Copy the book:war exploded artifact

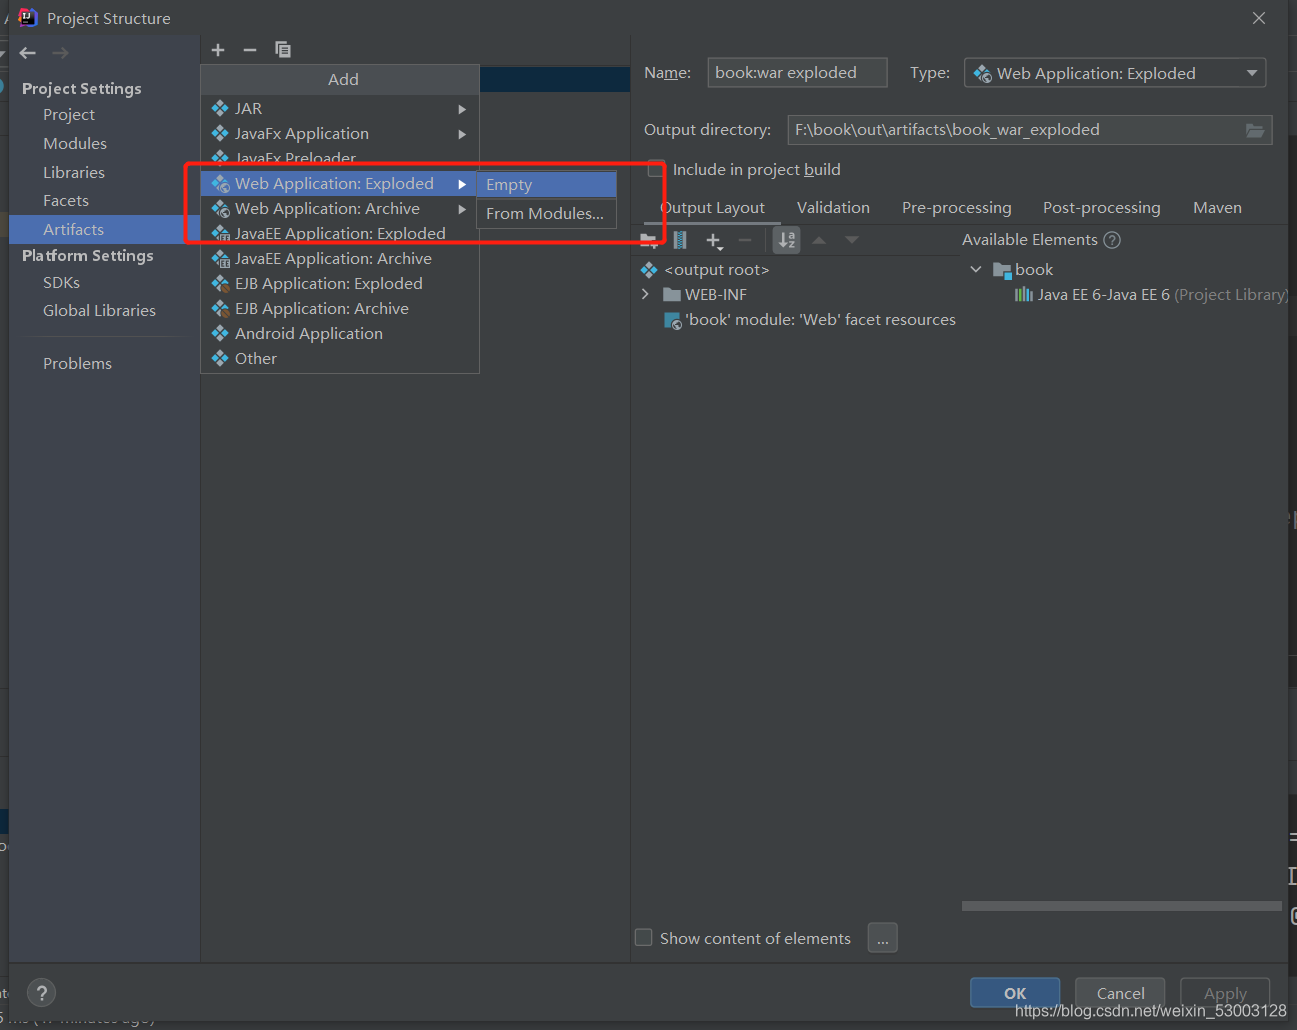point(283,49)
